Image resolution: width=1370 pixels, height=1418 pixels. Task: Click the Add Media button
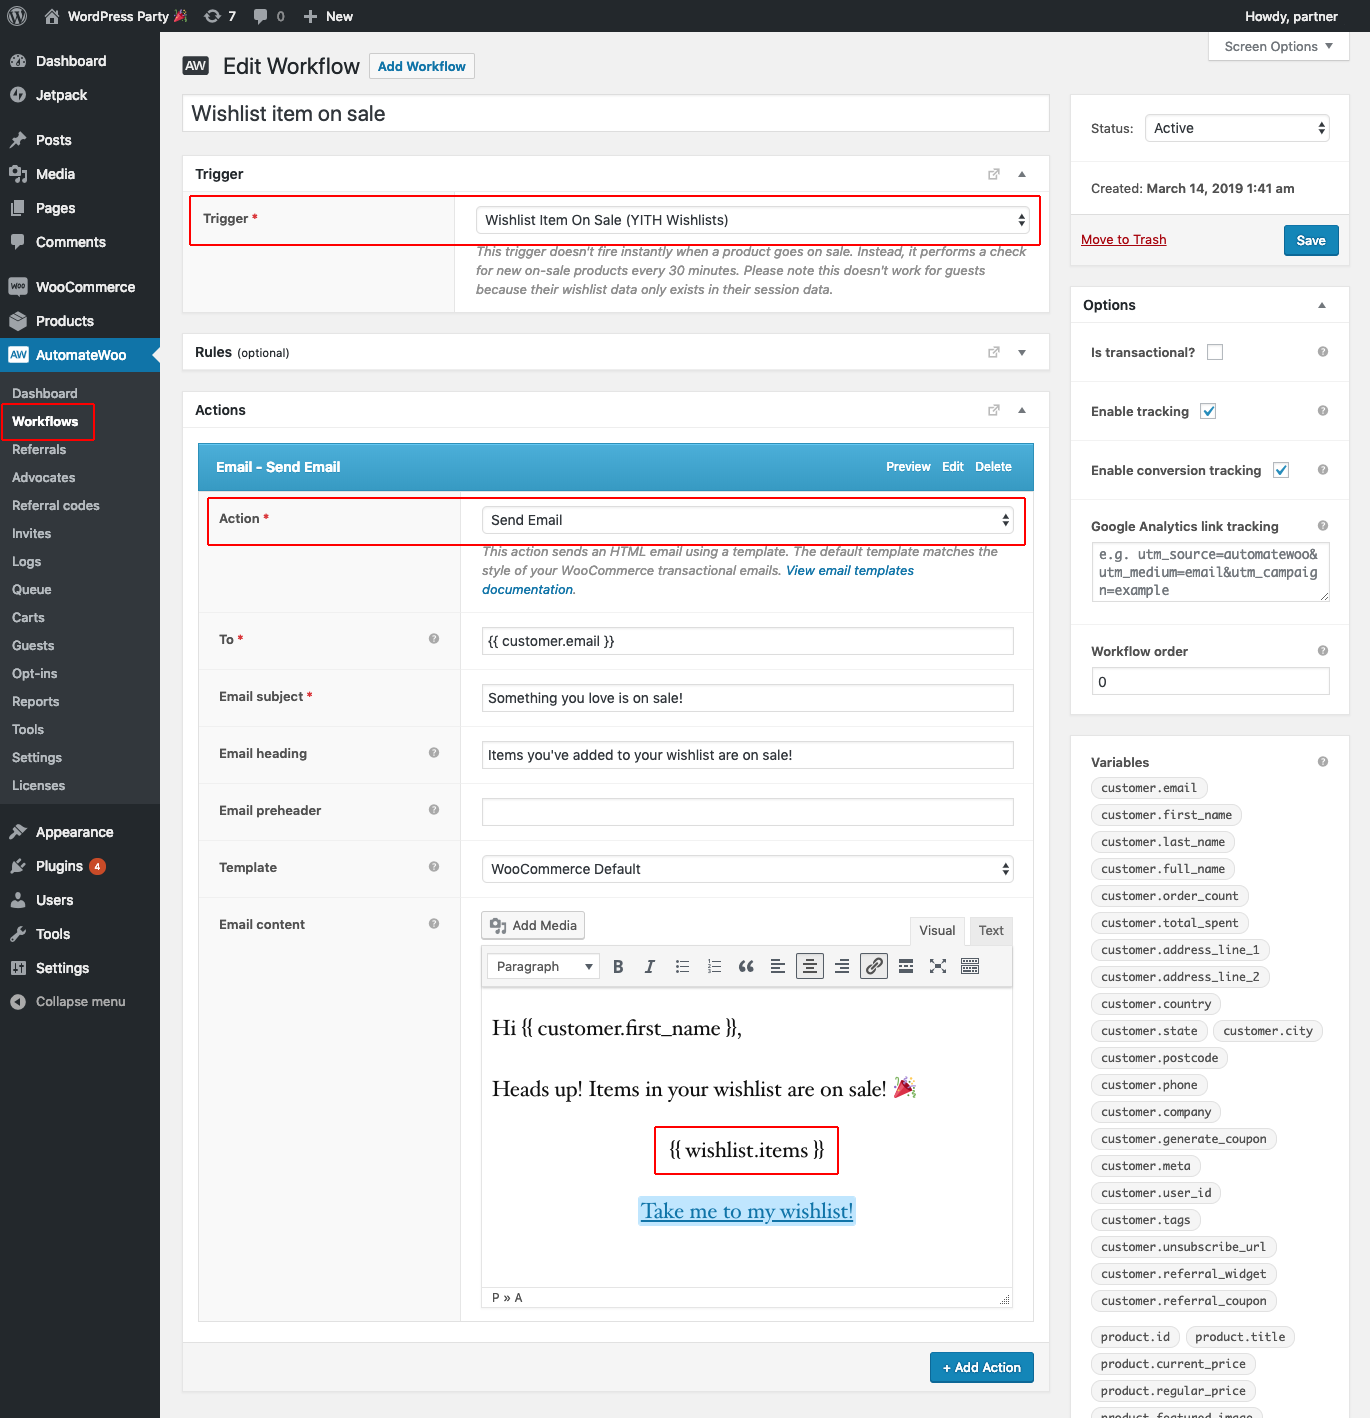click(533, 925)
